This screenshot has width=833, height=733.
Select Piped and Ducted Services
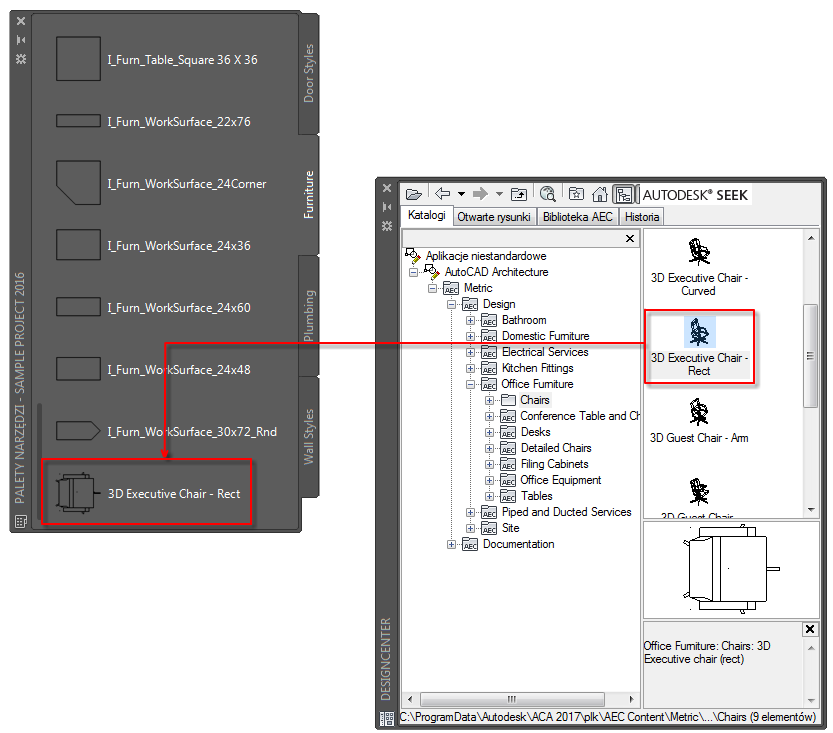click(566, 512)
